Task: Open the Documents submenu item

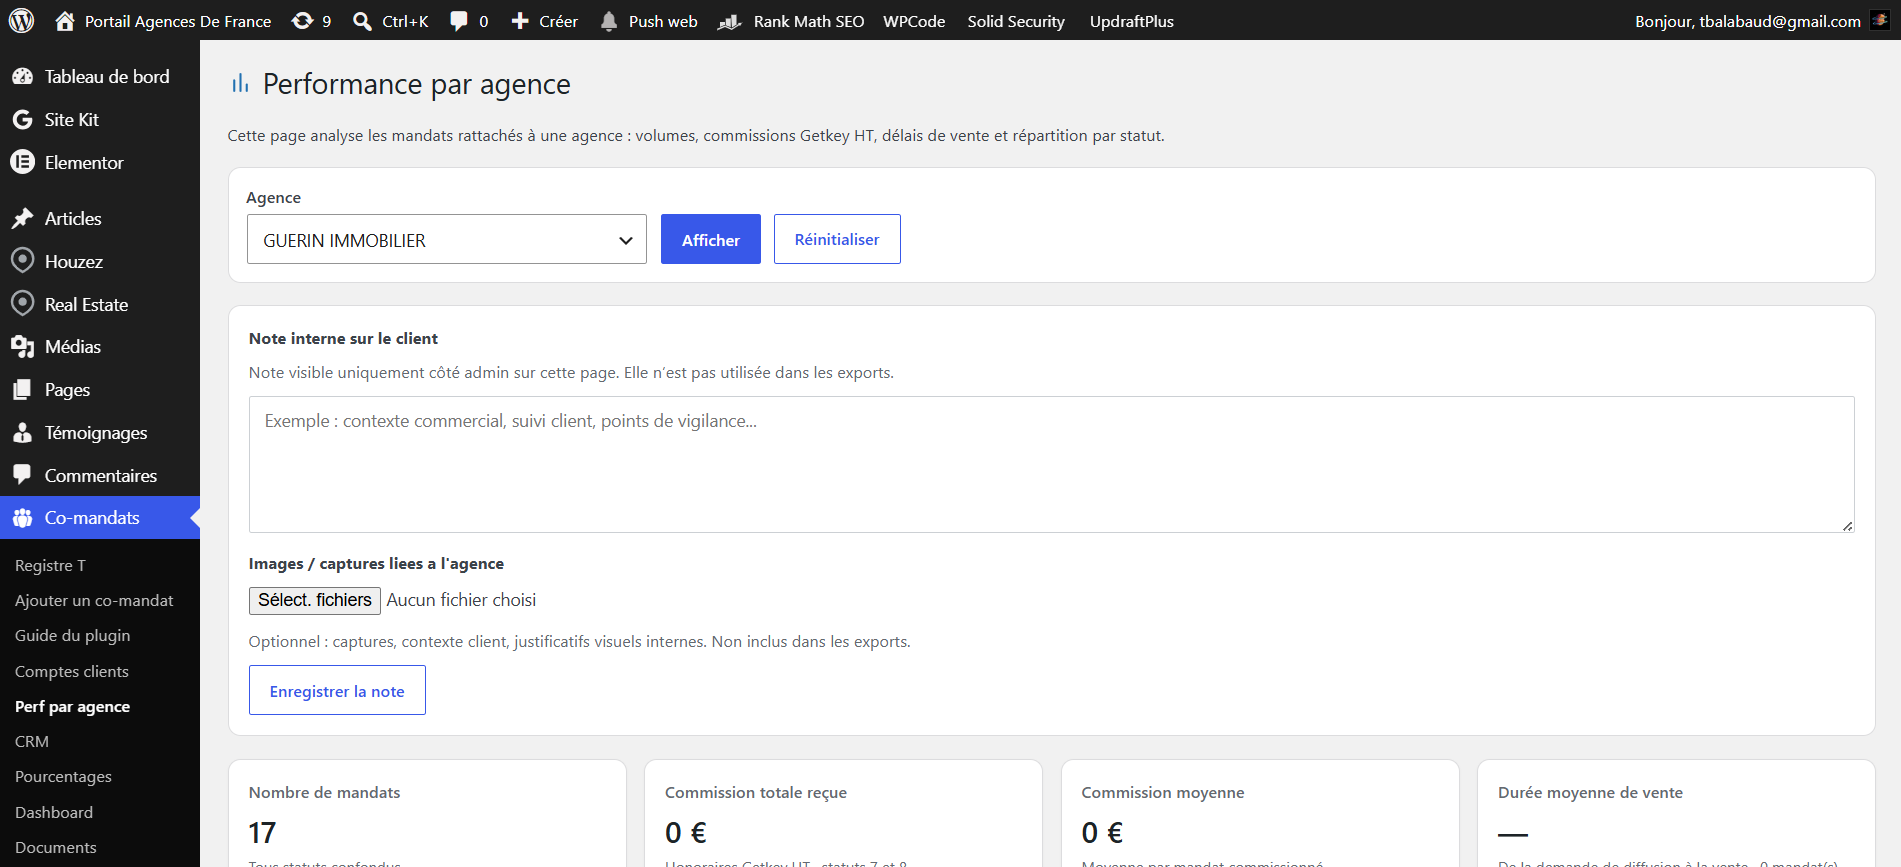Action: tap(56, 848)
